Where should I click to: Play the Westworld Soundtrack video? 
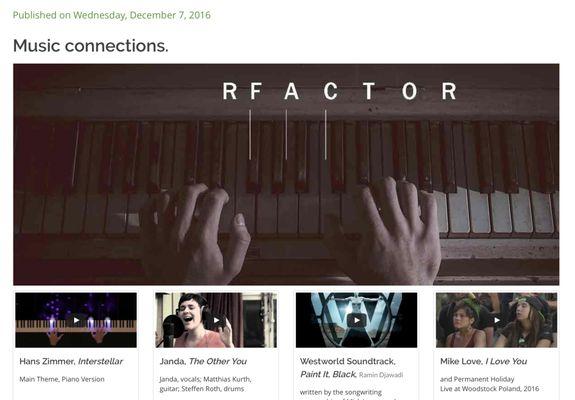coord(356,320)
